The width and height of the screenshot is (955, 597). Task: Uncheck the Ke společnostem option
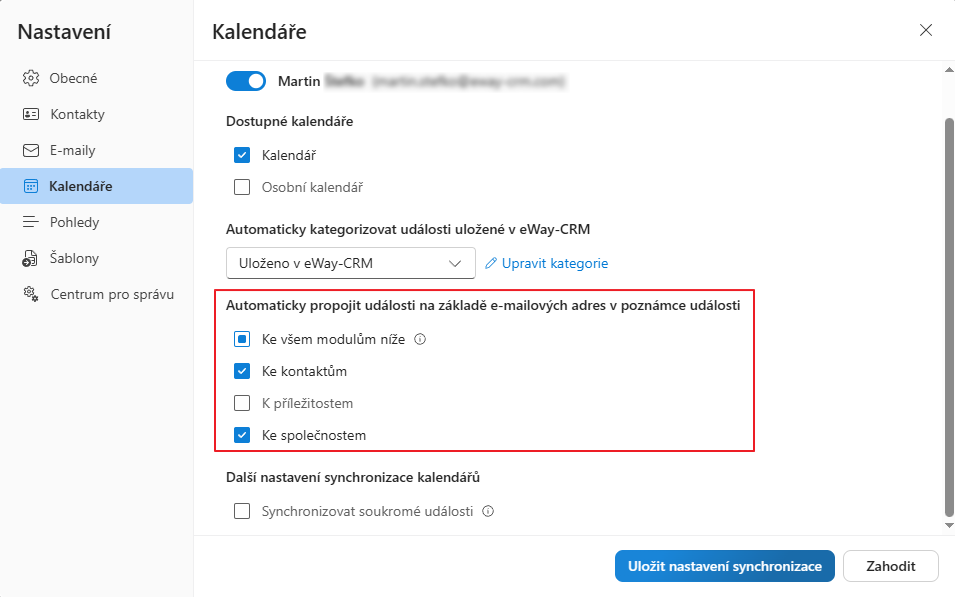[x=241, y=435]
